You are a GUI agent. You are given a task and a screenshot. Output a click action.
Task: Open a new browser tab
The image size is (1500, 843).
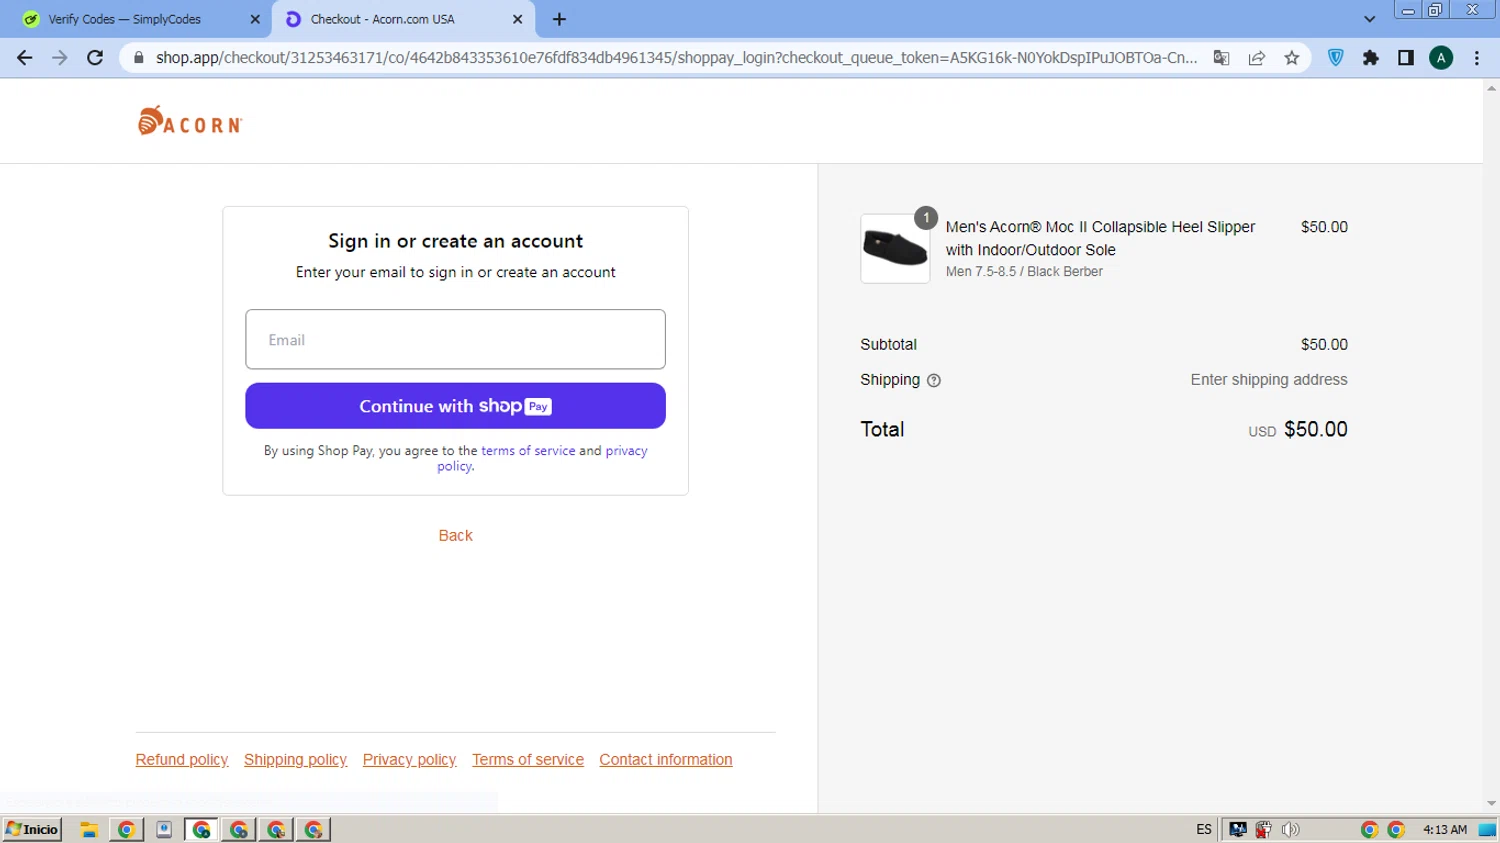(559, 19)
